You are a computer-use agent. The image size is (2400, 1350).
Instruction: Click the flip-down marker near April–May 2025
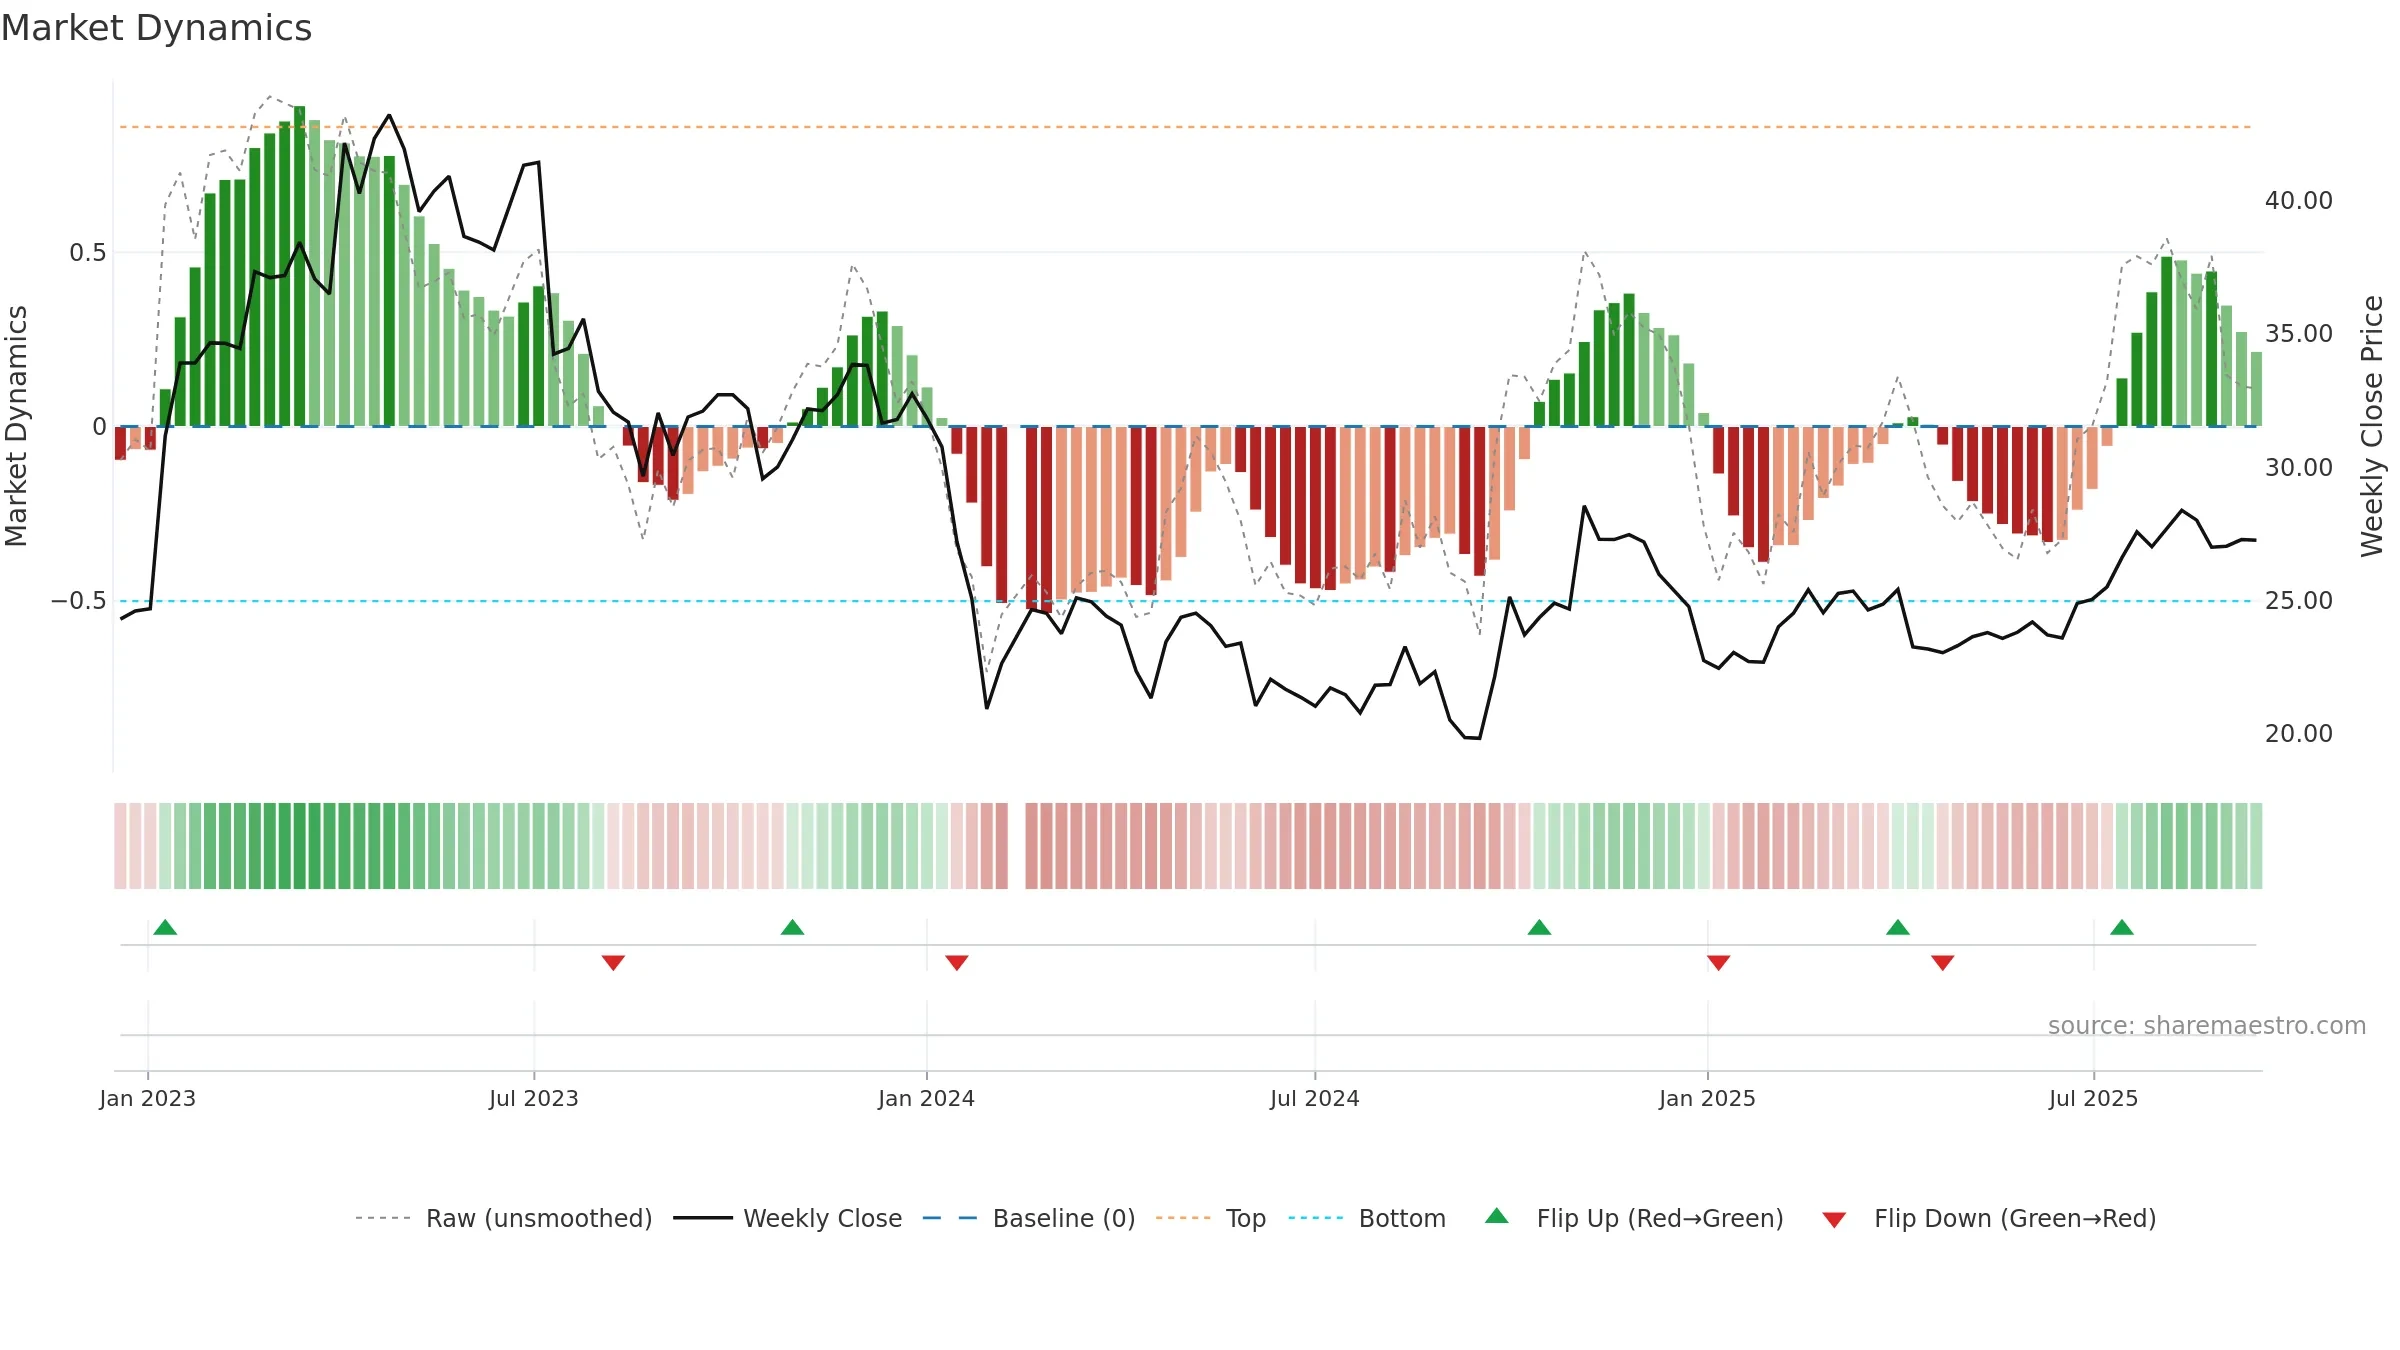tap(1943, 962)
